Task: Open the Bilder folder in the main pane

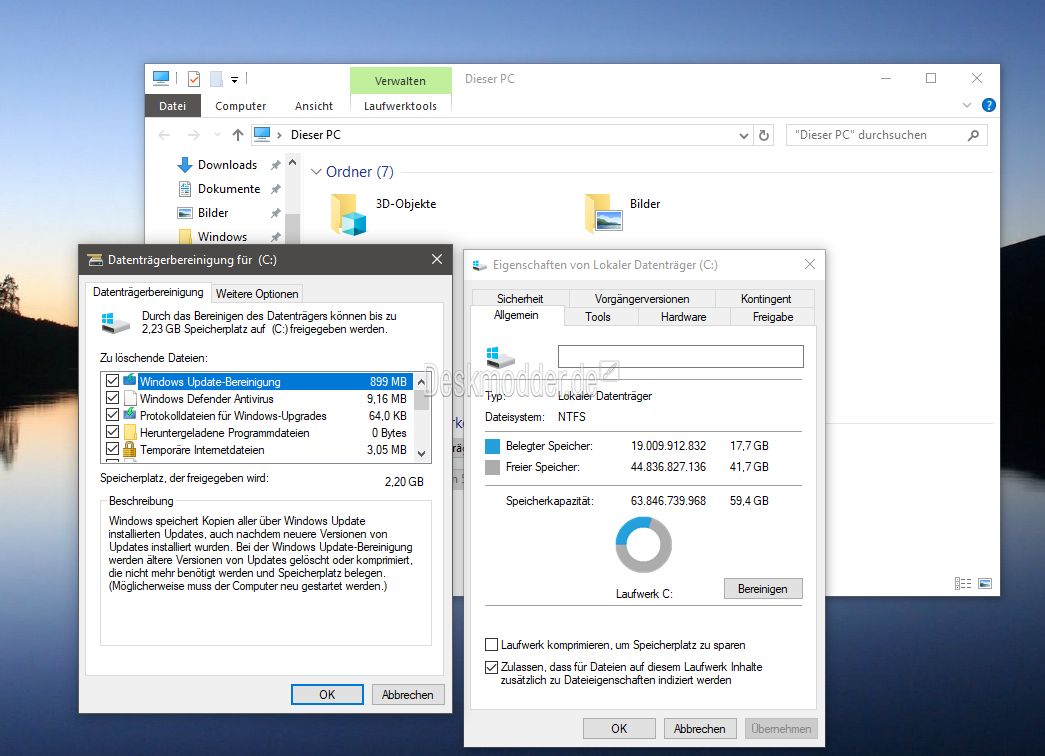Action: 604,213
